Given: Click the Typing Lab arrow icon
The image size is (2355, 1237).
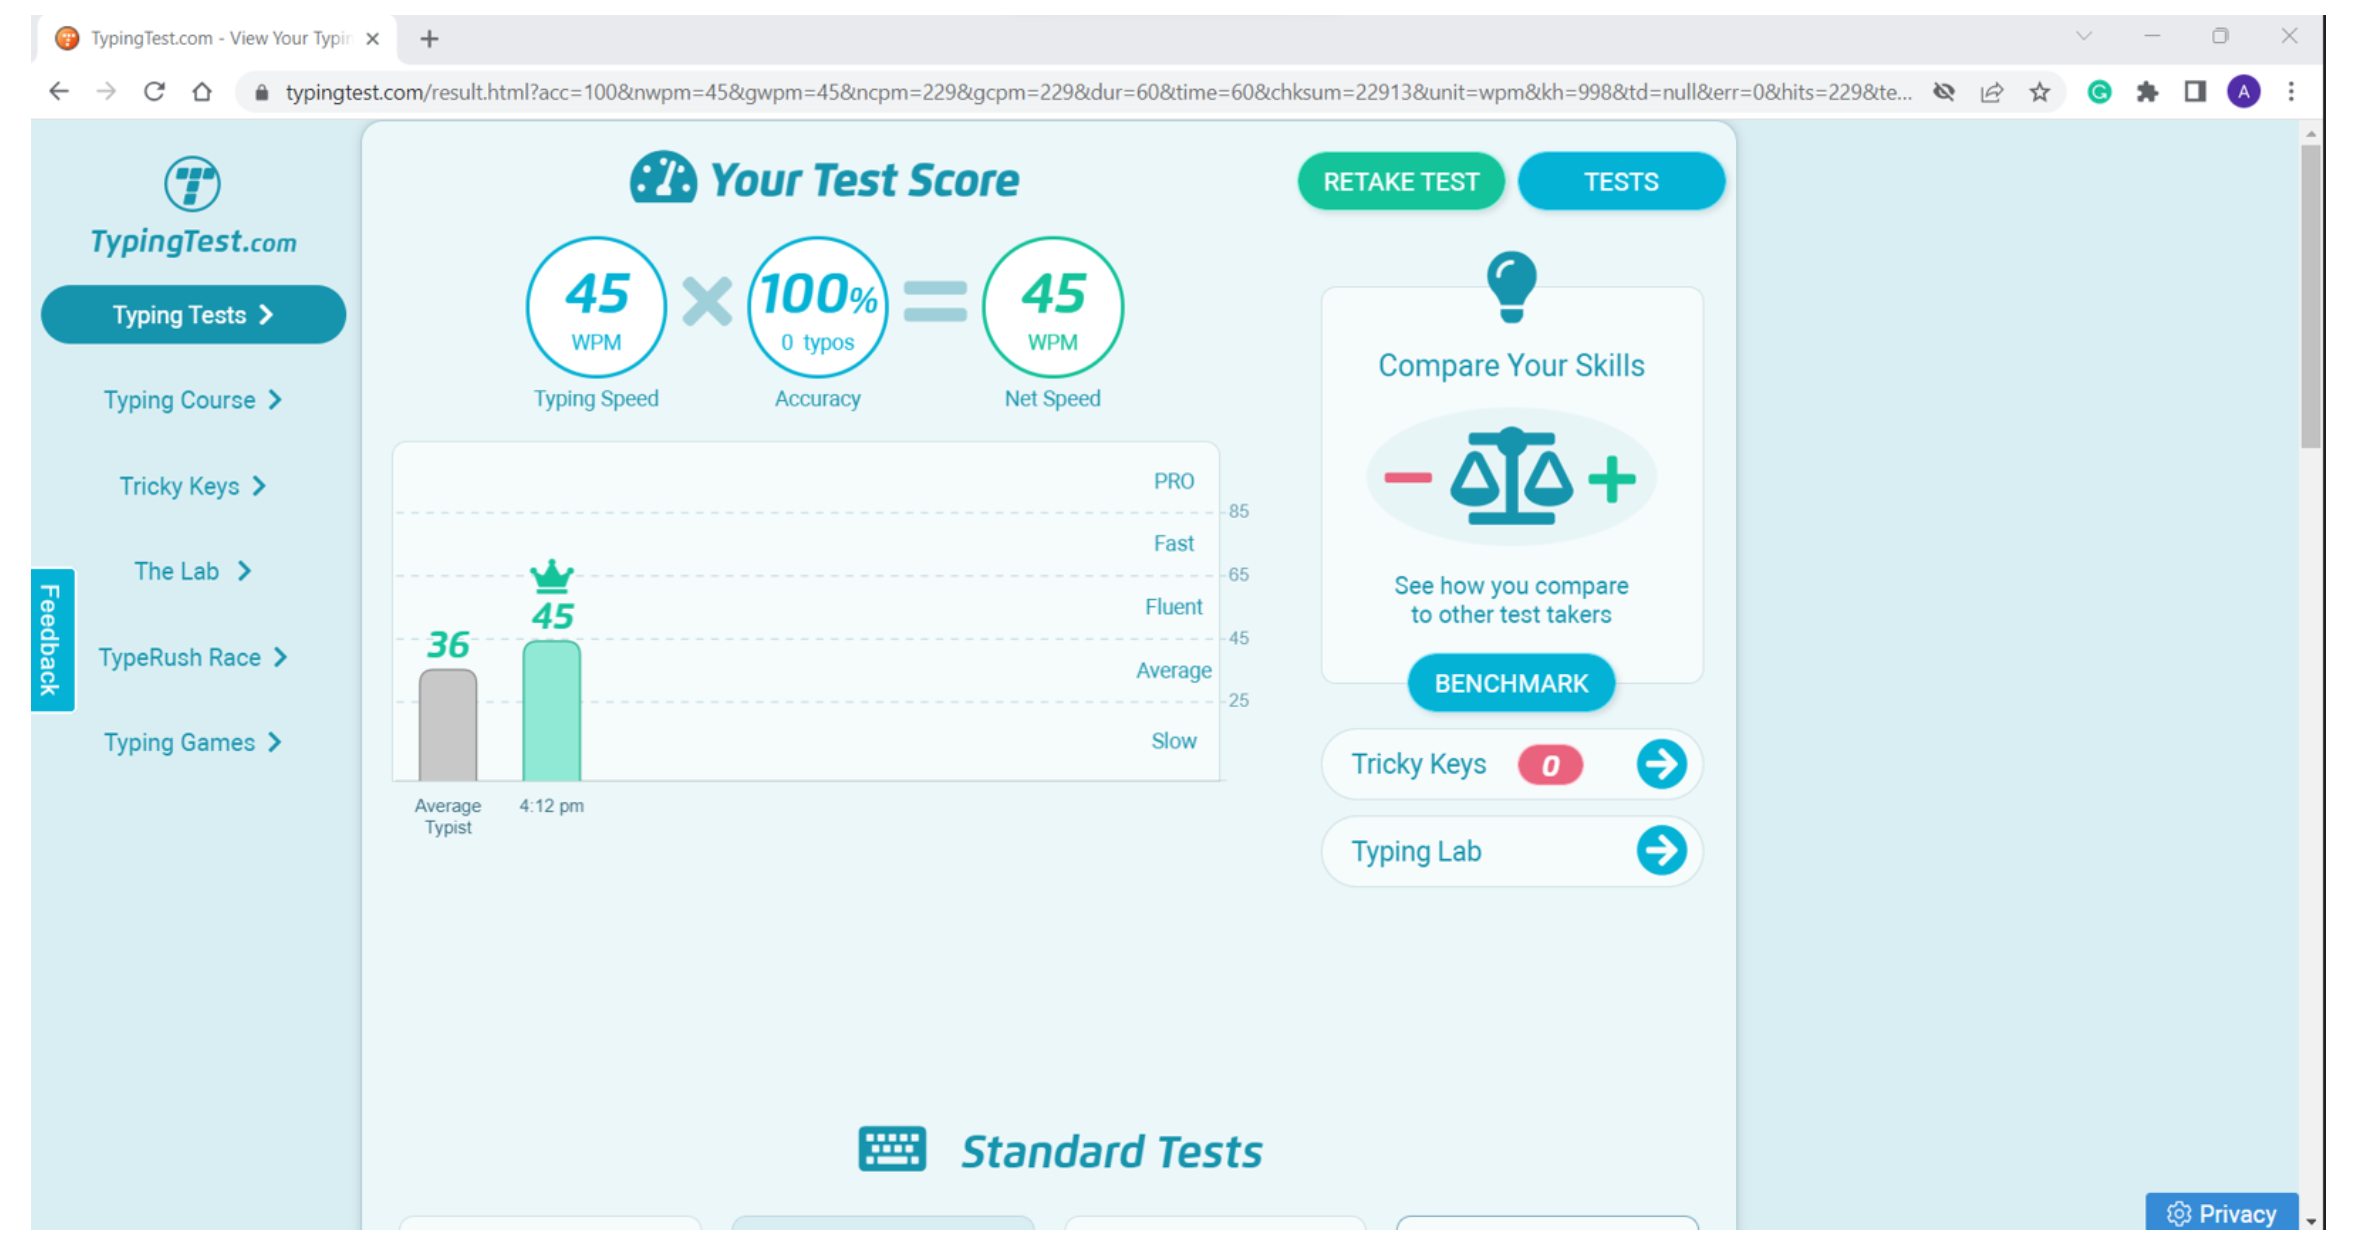Looking at the screenshot, I should click(x=1660, y=851).
